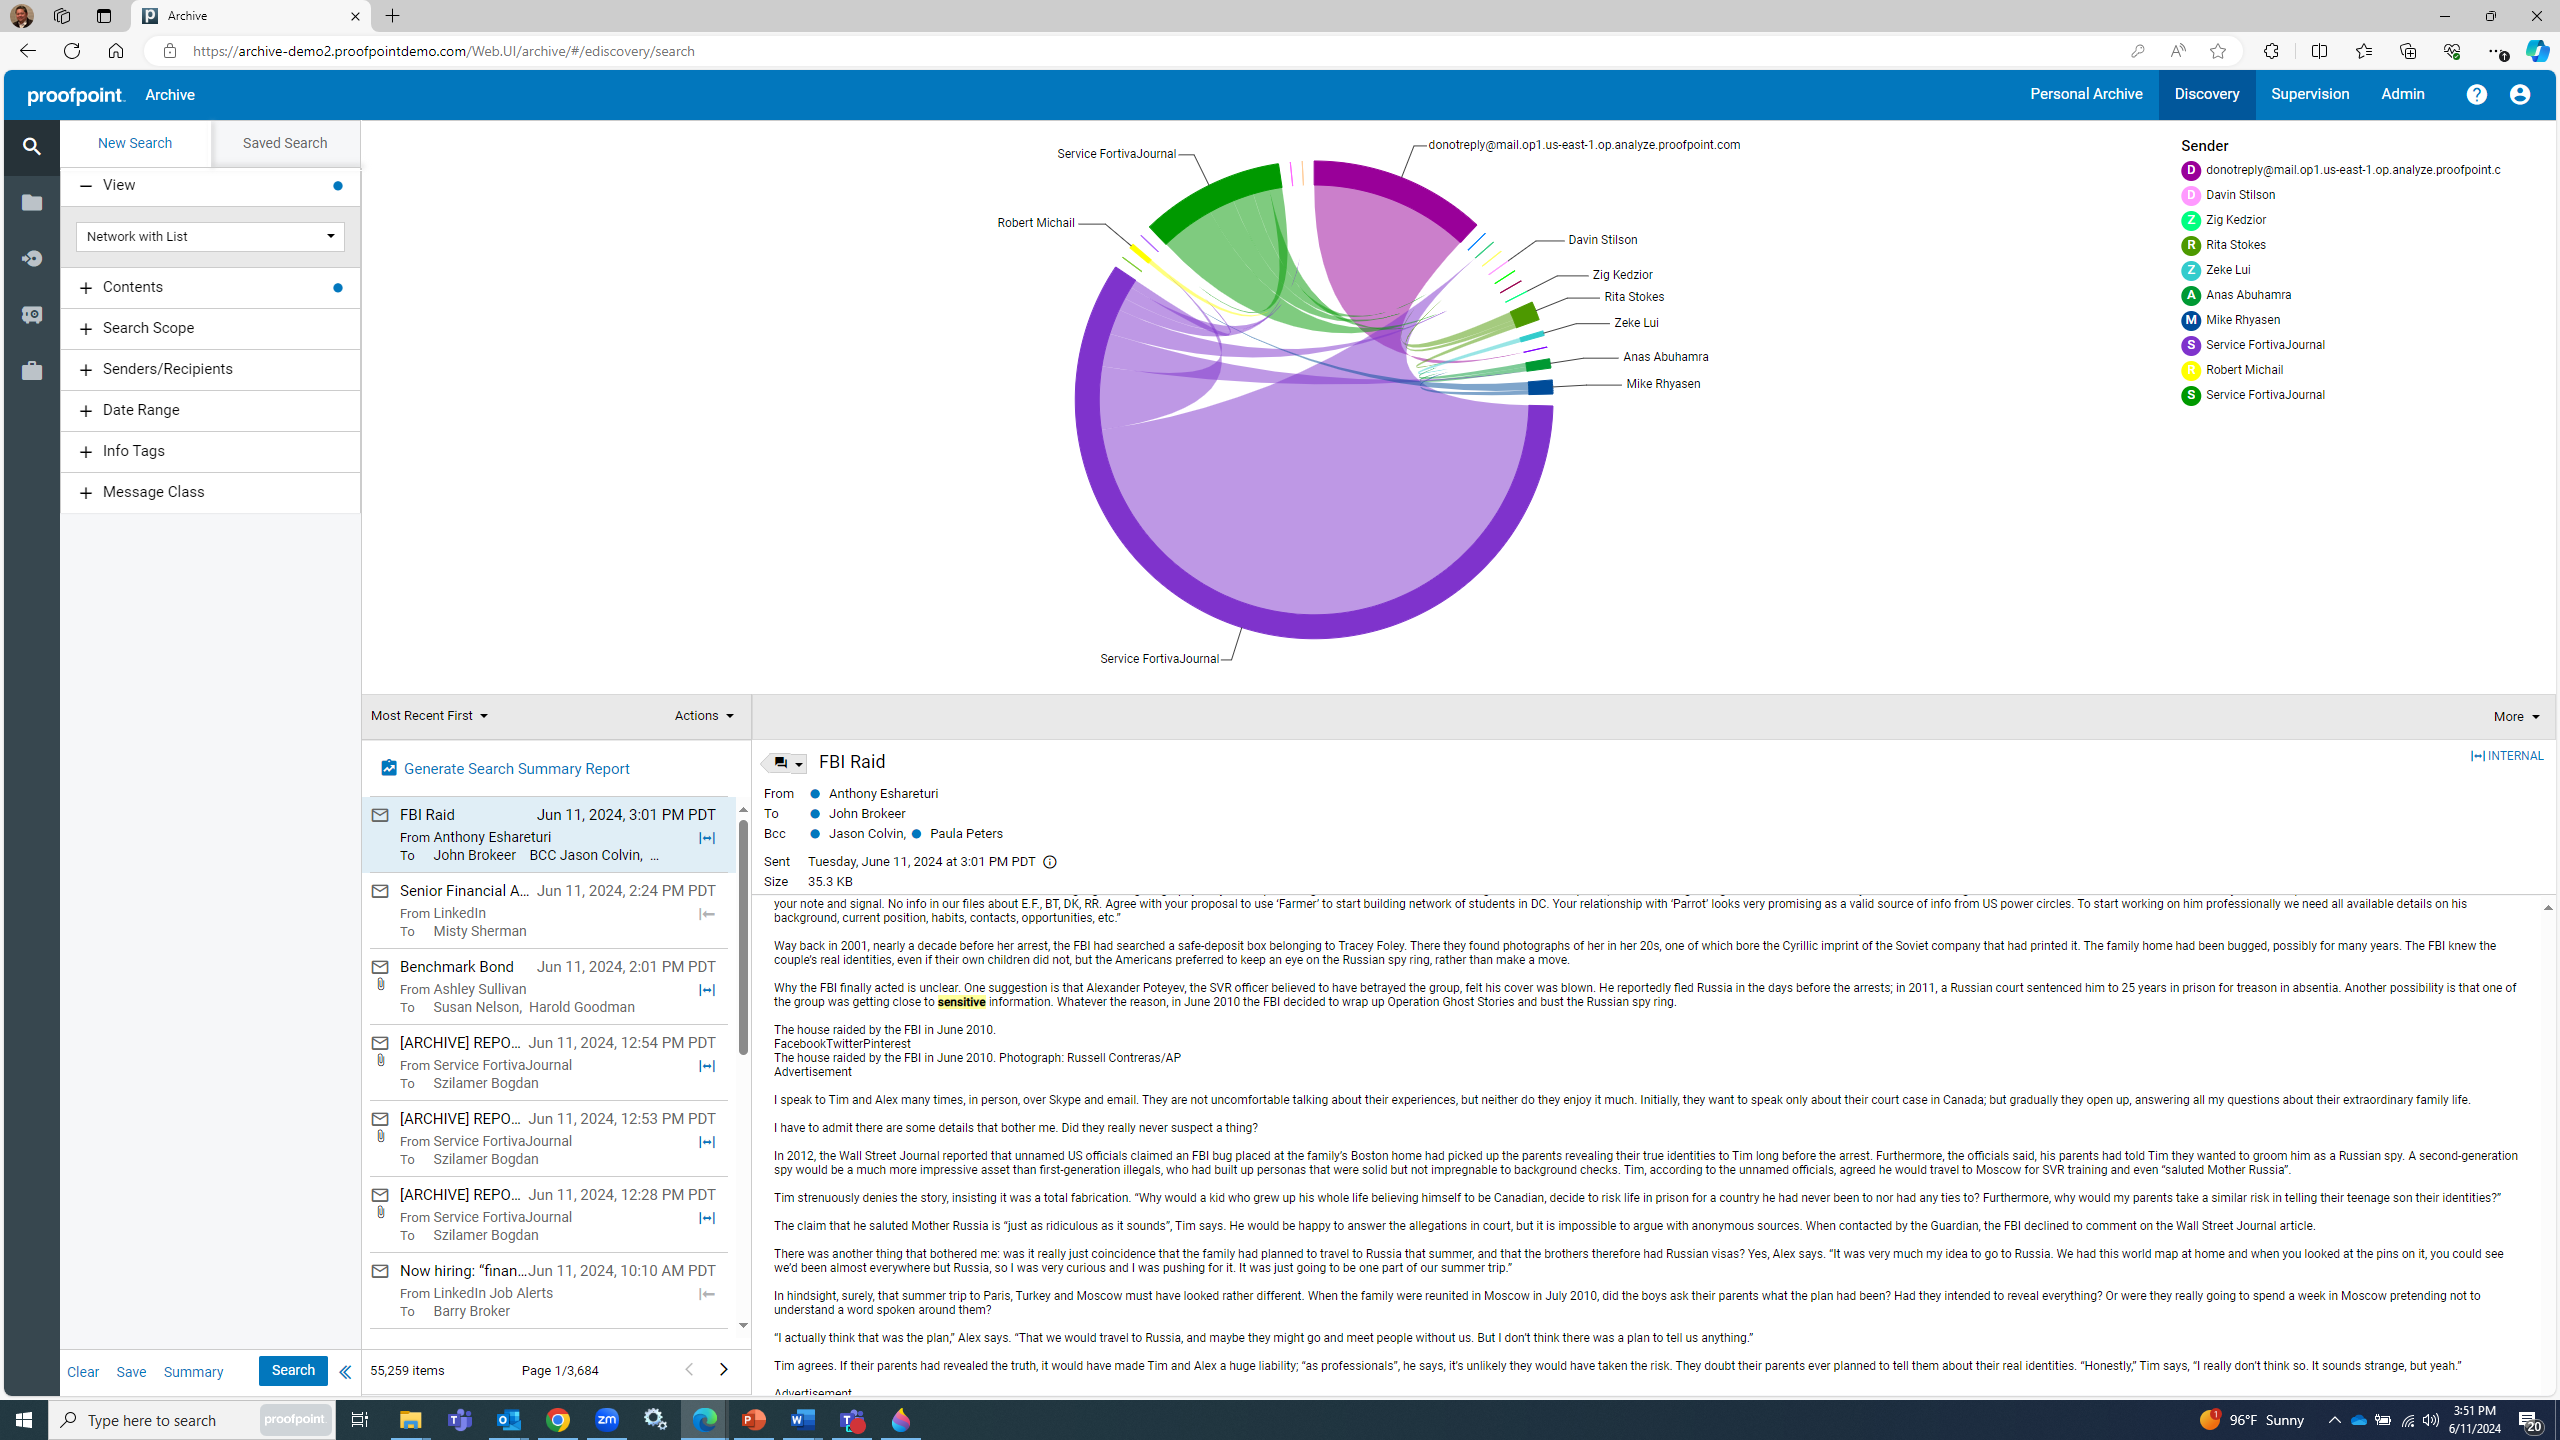Open the Supervision menu
This screenshot has width=2560, height=1440.
[2310, 94]
